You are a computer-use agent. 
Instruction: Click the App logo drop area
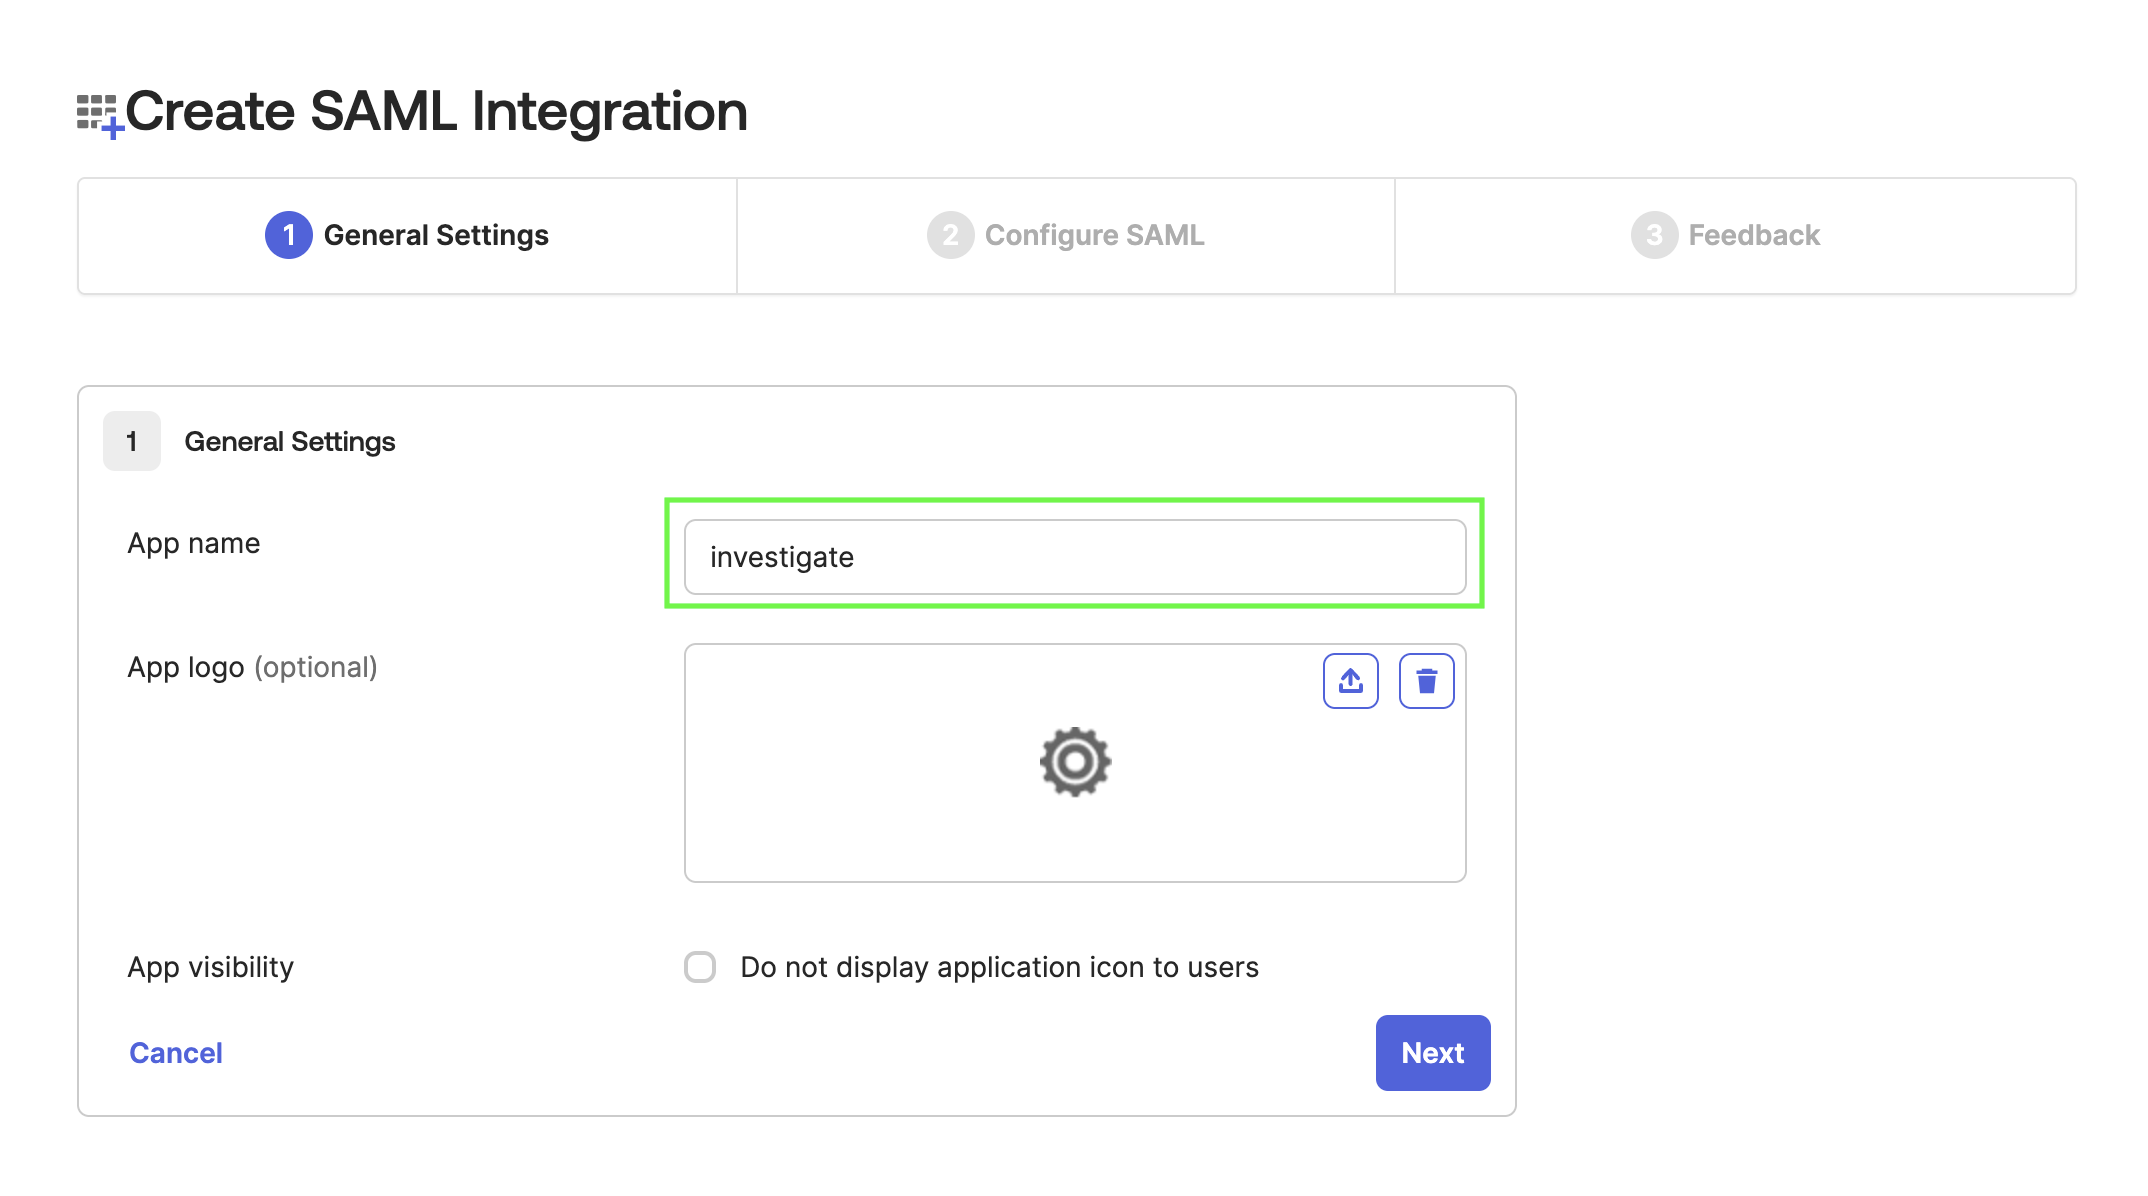point(1074,820)
